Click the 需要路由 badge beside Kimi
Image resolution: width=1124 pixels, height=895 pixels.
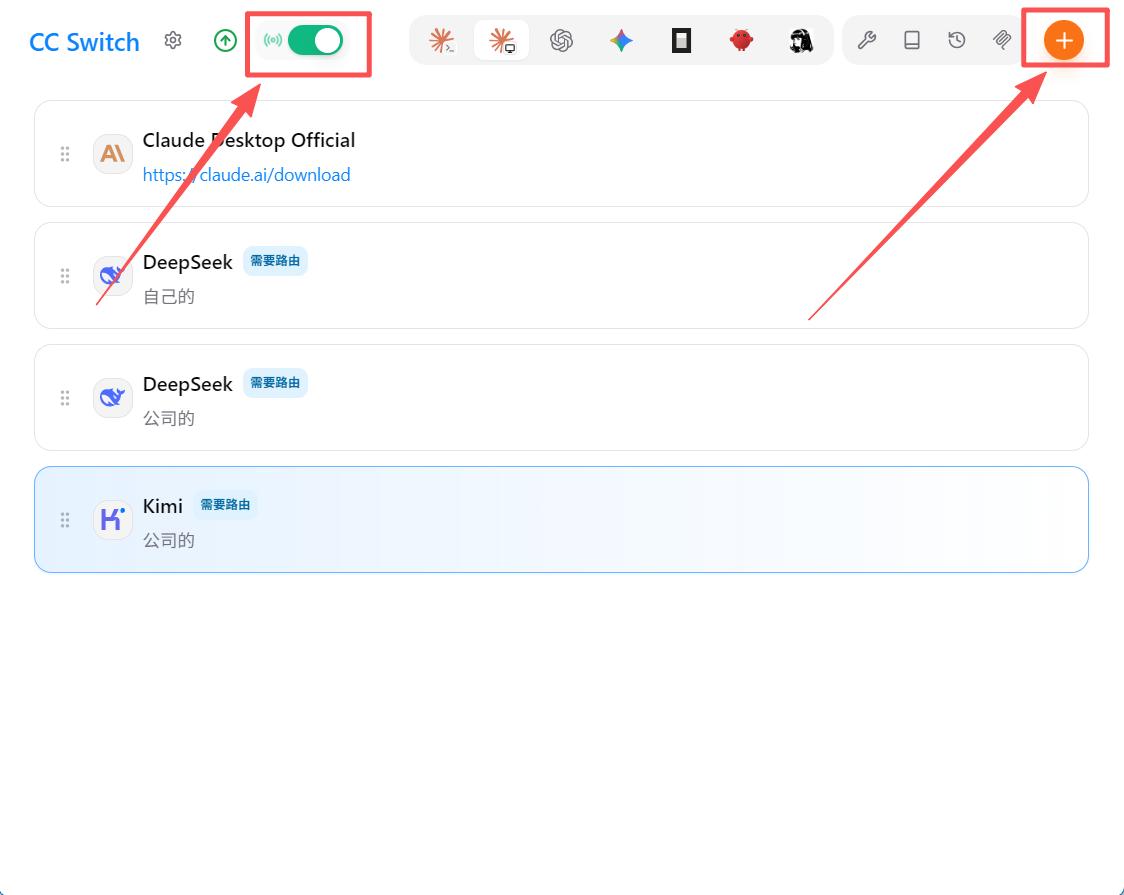click(225, 504)
